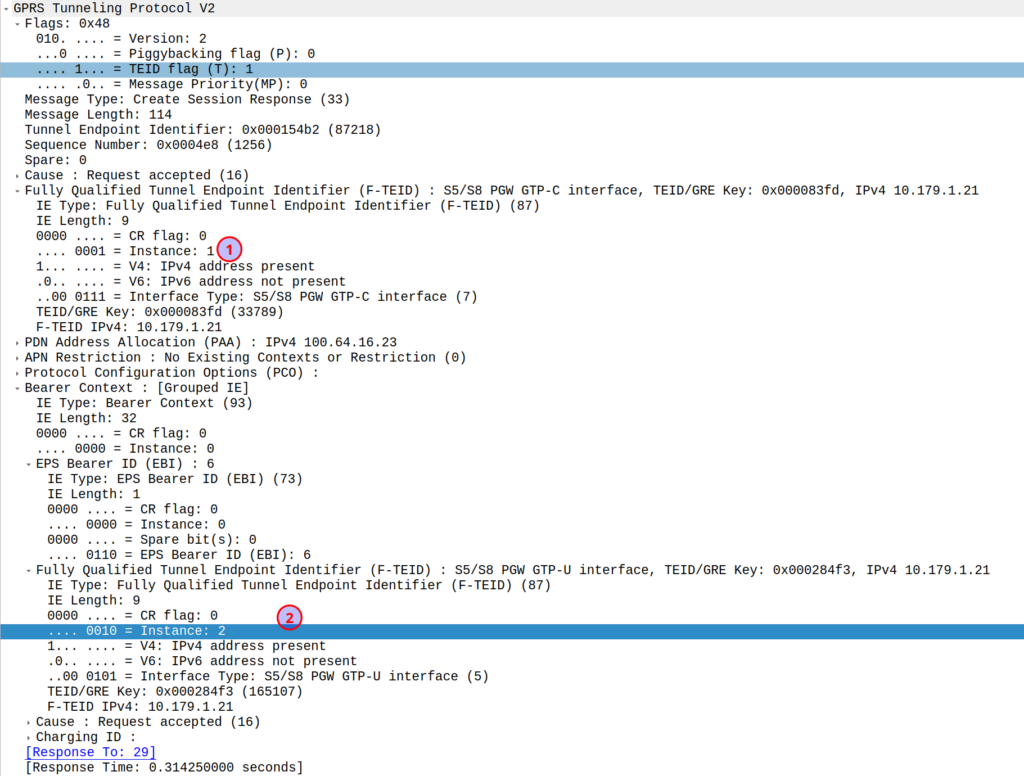Collapse the S5/S8 PGW GTP-U F-TEID node

28,570
